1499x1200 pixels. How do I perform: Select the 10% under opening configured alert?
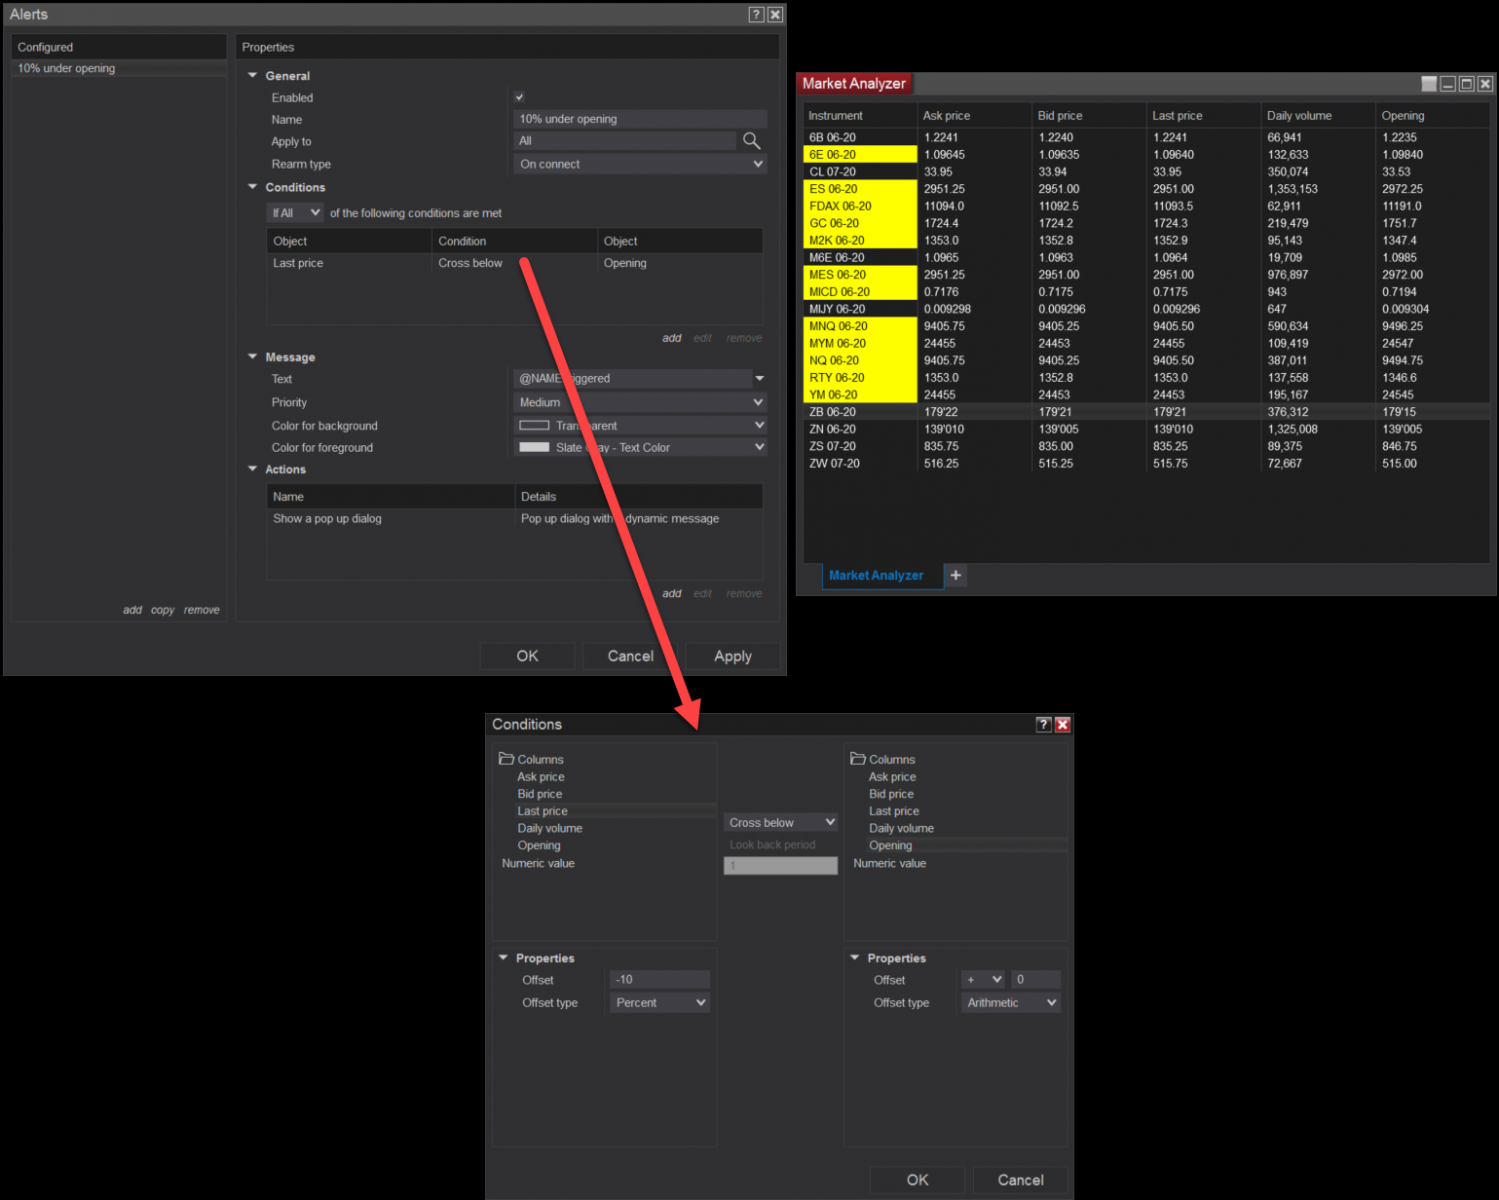[120, 68]
